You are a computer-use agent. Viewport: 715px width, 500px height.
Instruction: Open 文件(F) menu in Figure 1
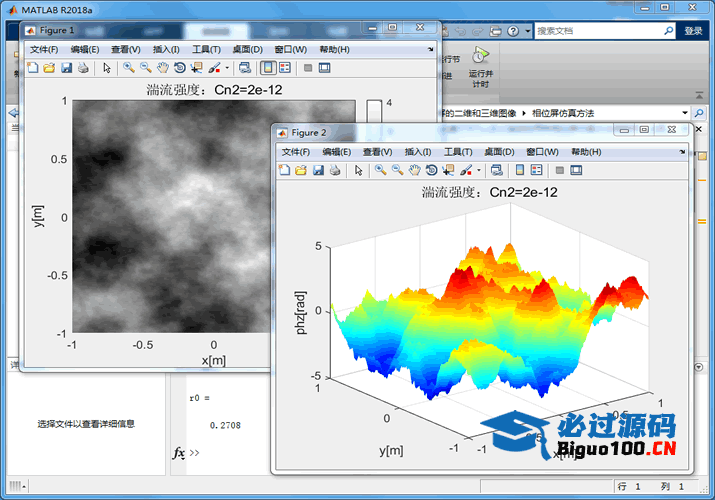coord(44,49)
